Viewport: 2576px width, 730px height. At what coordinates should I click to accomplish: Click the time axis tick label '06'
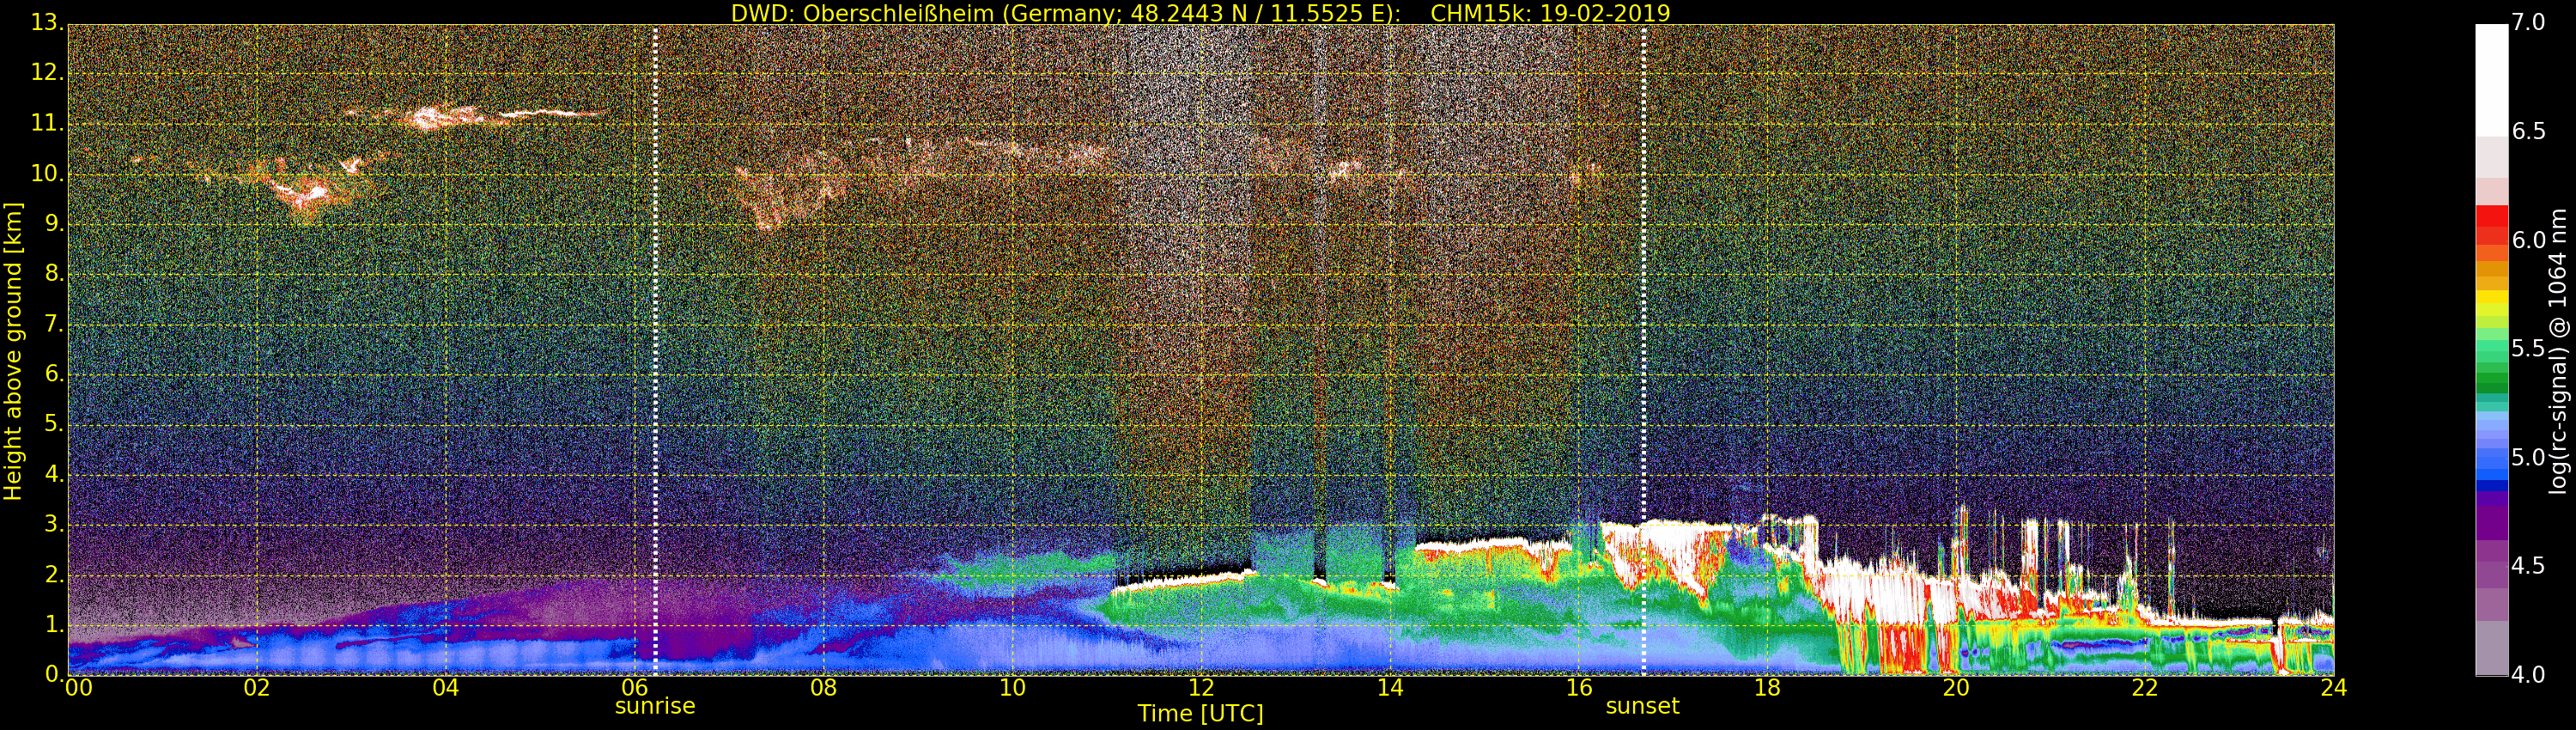point(635,688)
